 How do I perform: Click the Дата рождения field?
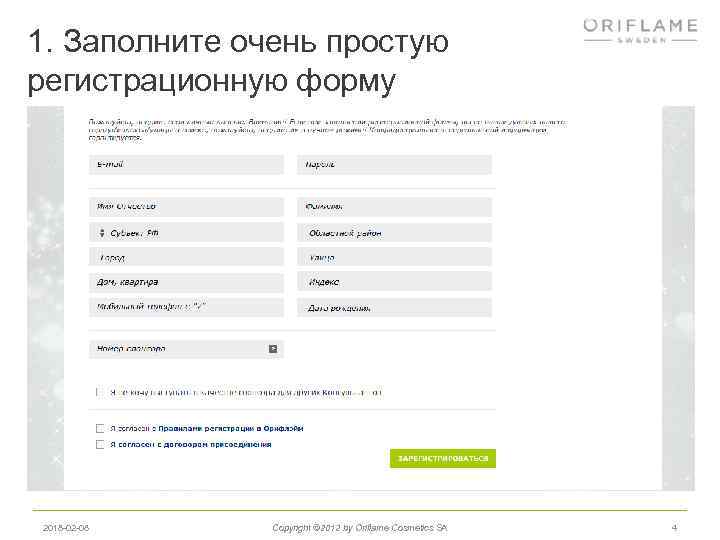394,307
